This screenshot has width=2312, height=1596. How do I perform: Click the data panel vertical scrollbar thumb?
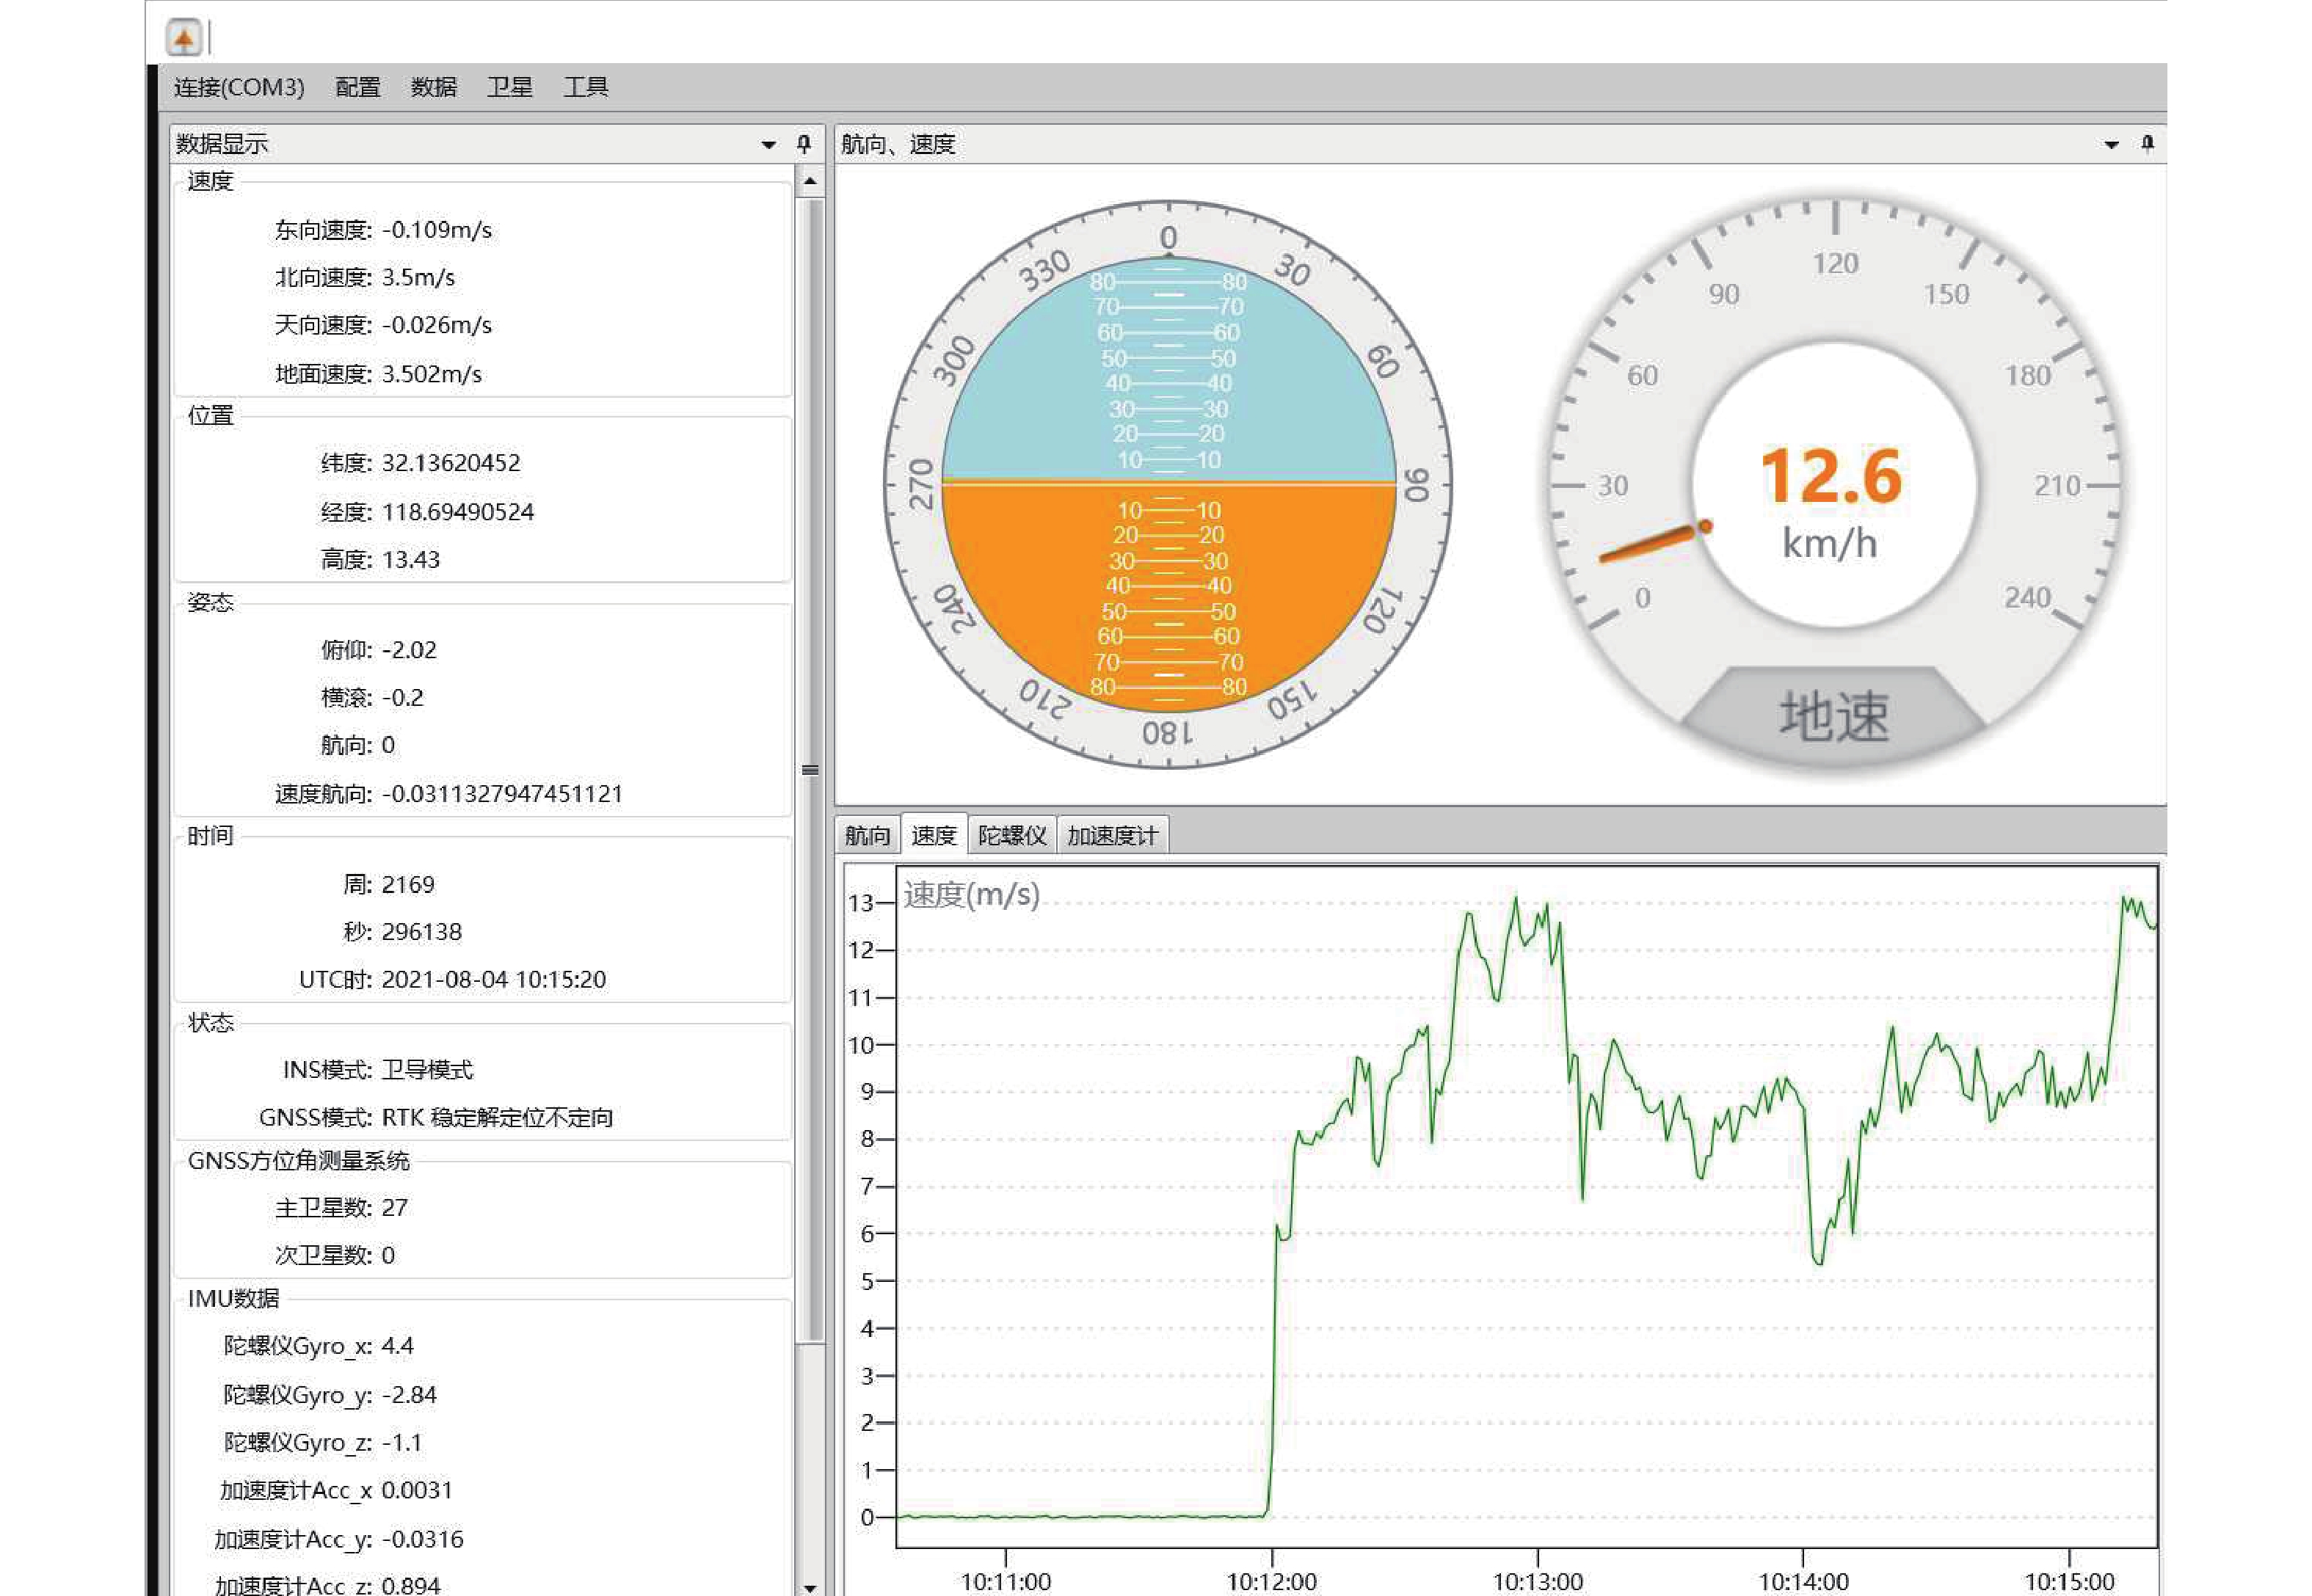coord(810,770)
